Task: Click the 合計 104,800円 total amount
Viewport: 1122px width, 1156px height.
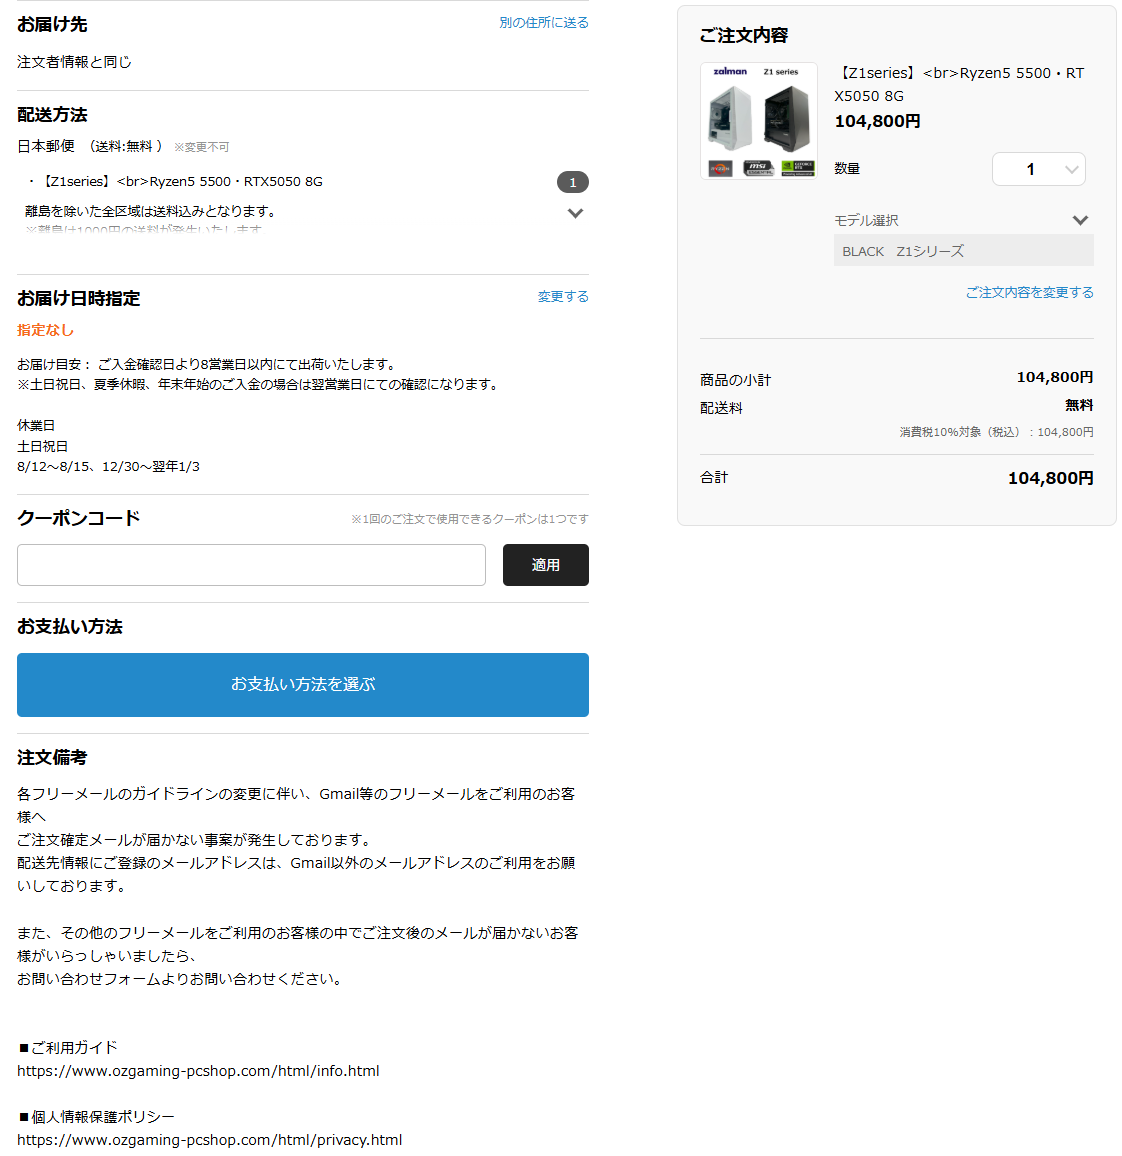Action: (1050, 478)
